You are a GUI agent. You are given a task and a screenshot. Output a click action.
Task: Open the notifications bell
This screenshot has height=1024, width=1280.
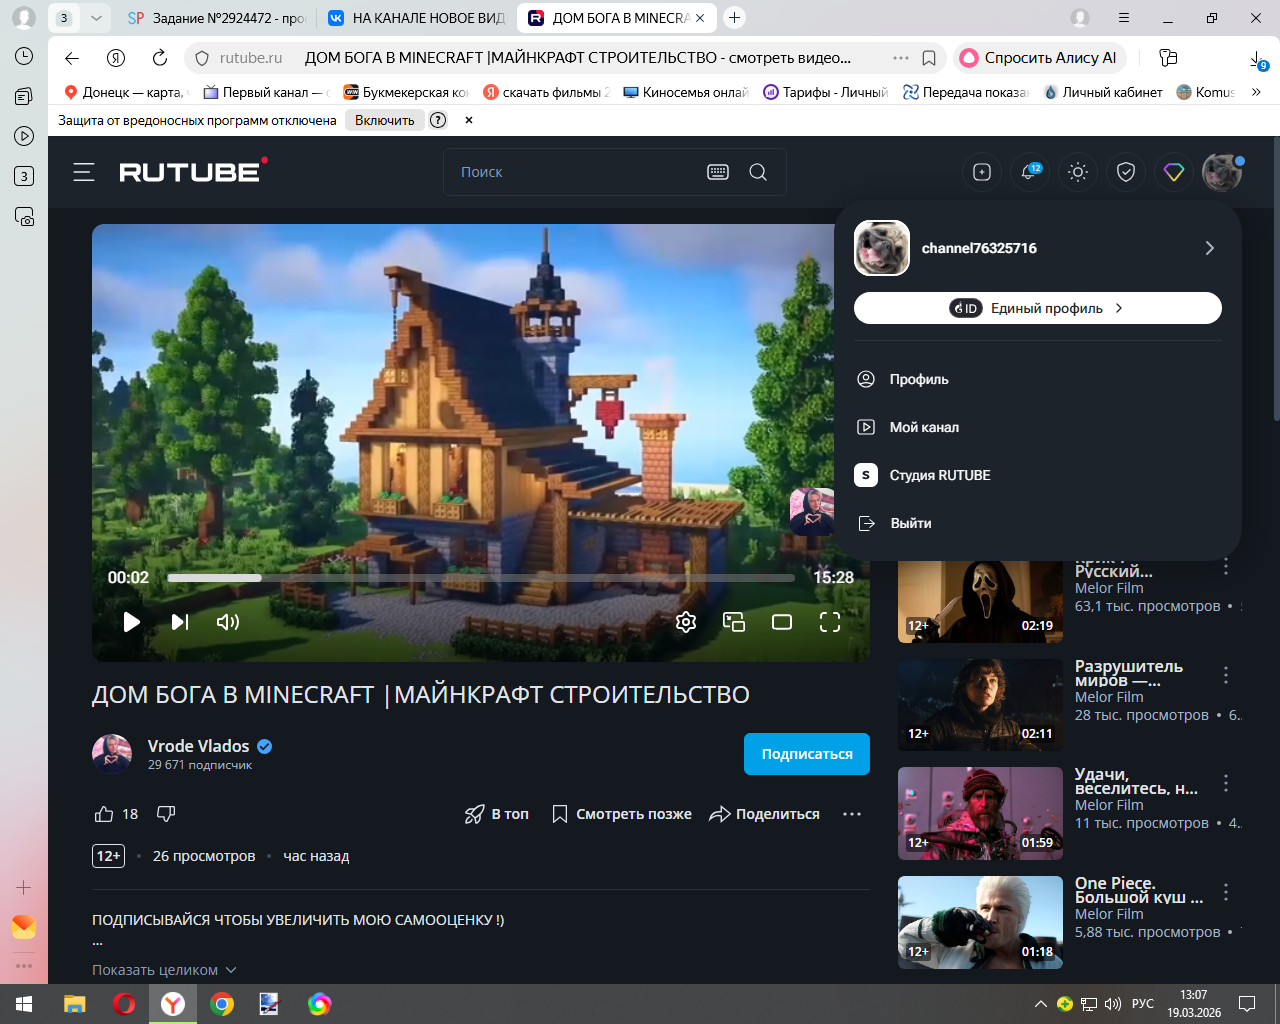click(1029, 172)
